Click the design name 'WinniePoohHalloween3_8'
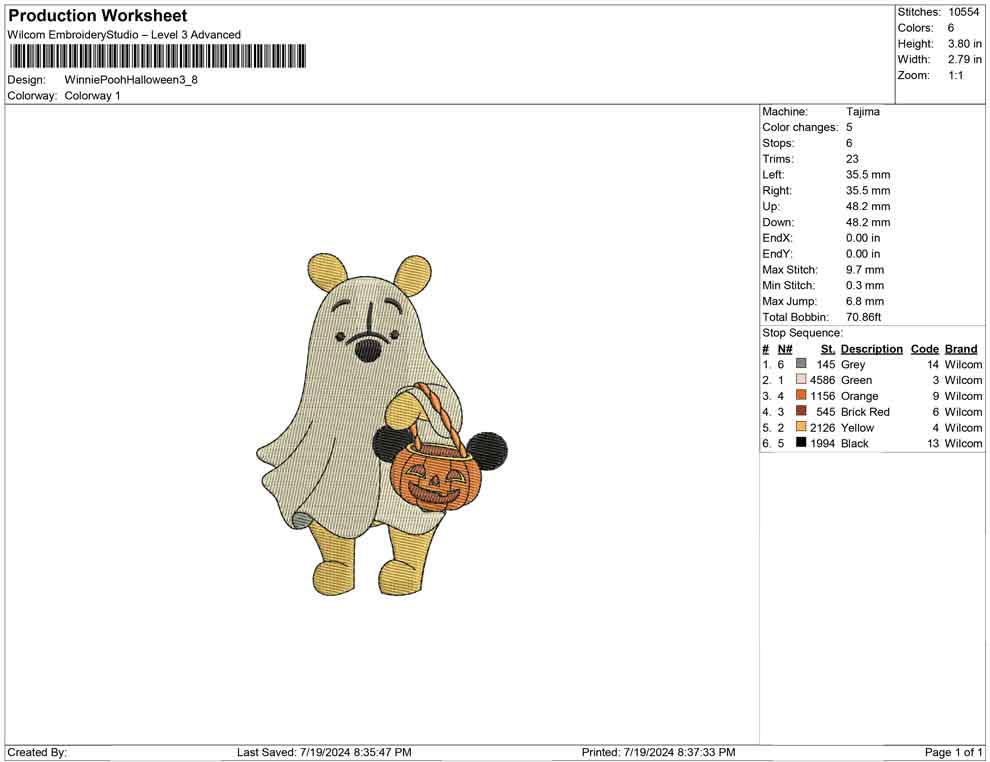Screen dimensions: 990x762 (131, 80)
